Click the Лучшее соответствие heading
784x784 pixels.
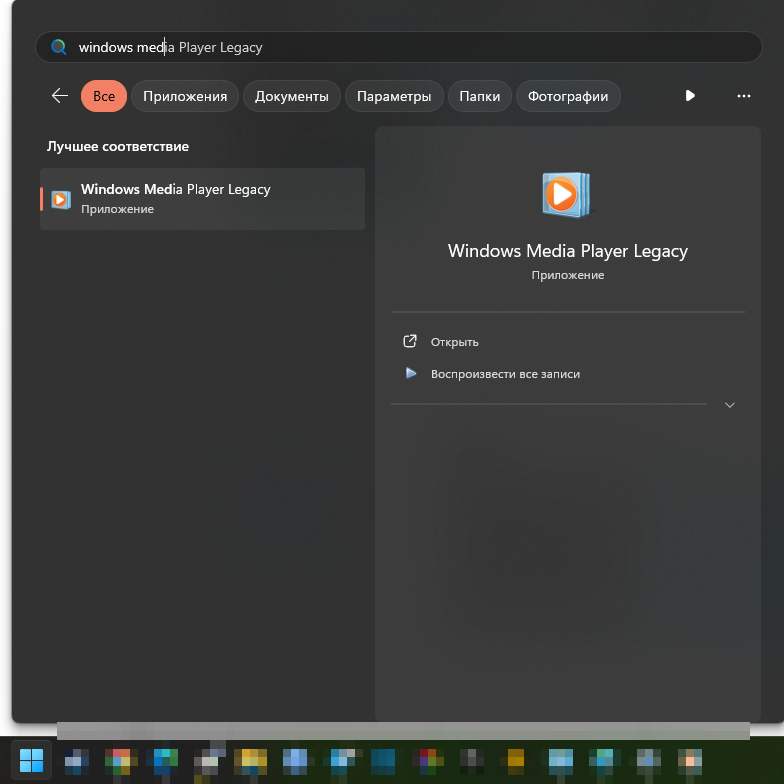(x=118, y=146)
